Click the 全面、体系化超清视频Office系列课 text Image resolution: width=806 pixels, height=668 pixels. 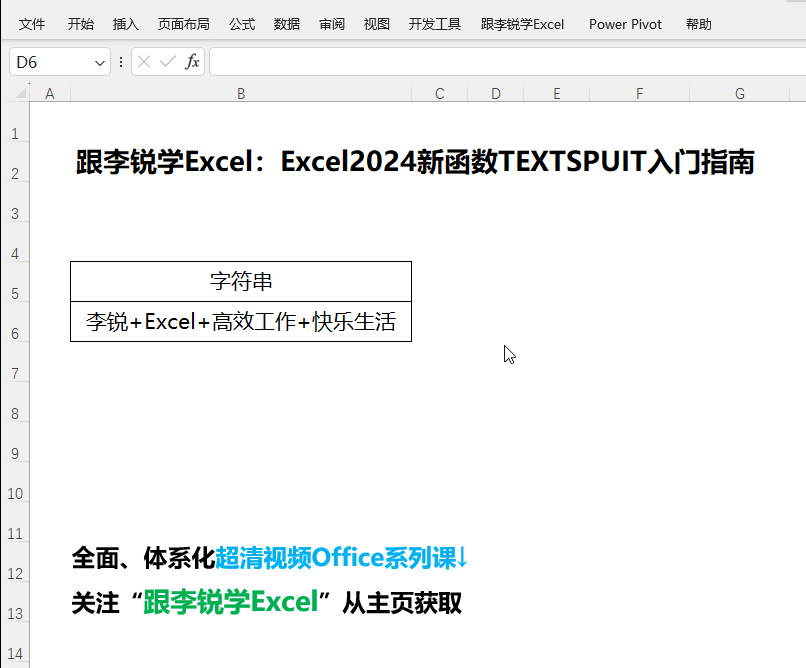[x=270, y=558]
